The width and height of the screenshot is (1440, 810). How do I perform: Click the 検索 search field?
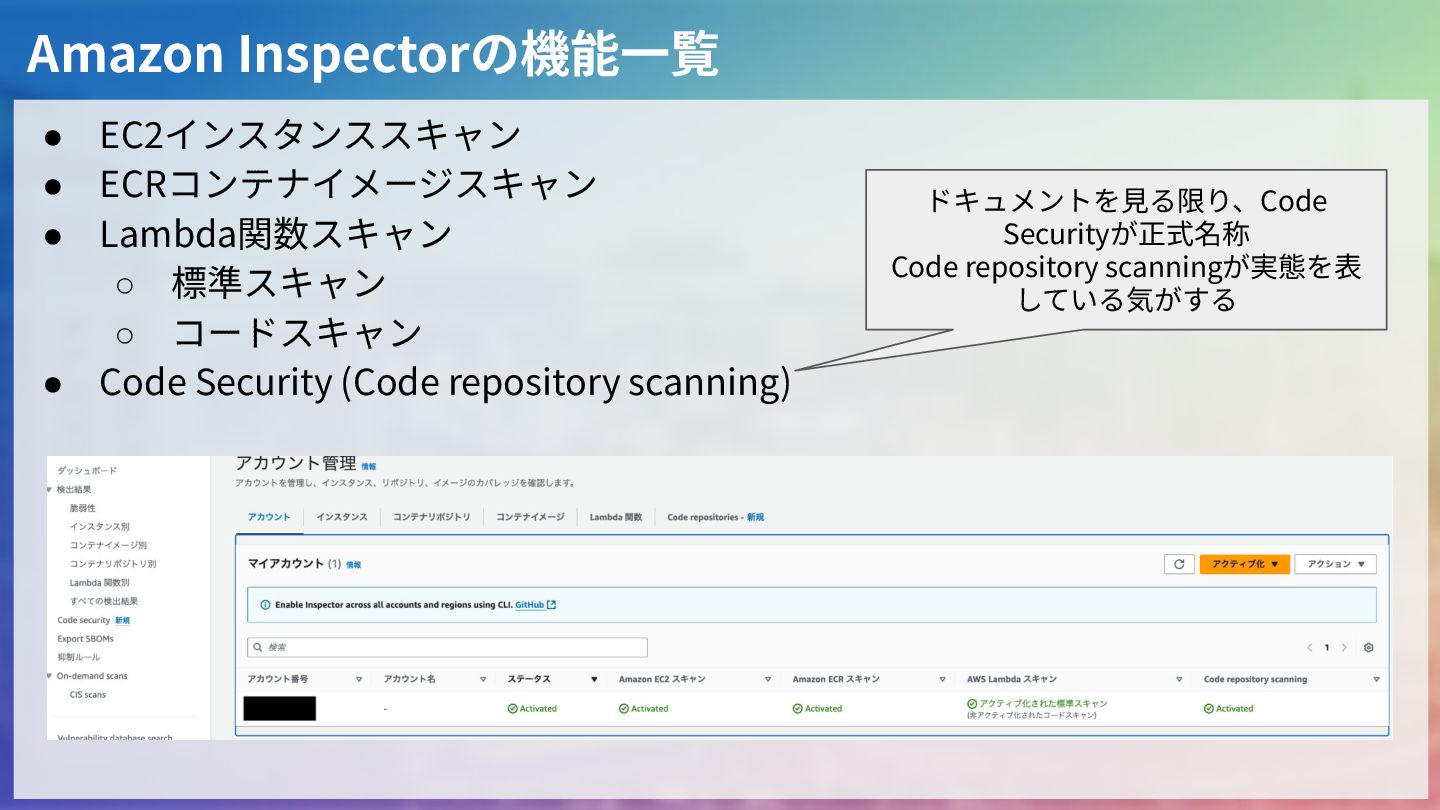[x=448, y=648]
